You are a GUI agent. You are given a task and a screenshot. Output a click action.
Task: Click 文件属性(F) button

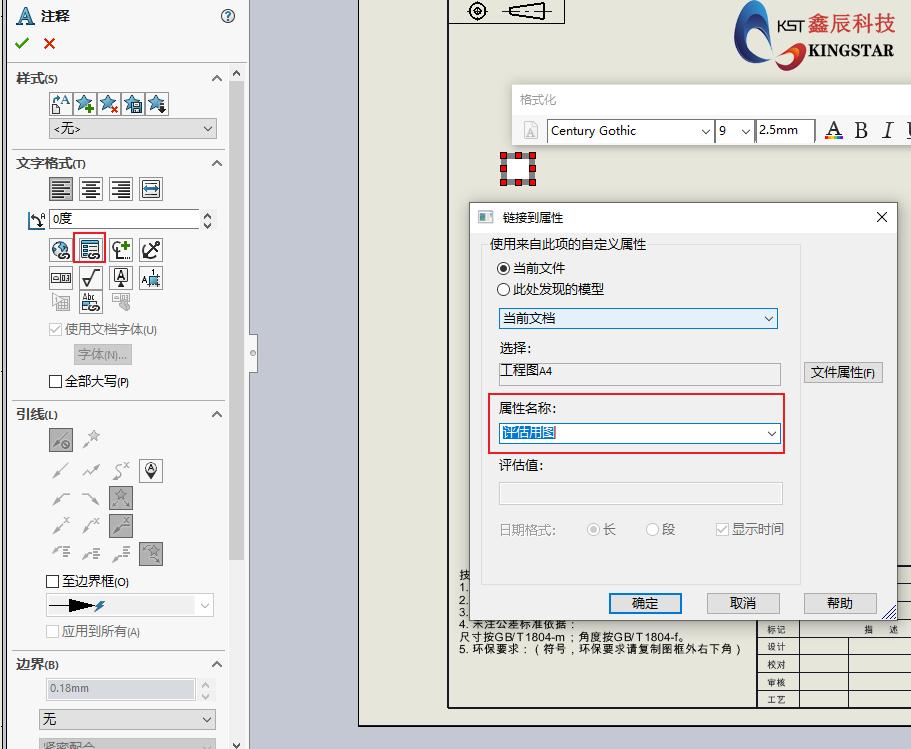[843, 372]
